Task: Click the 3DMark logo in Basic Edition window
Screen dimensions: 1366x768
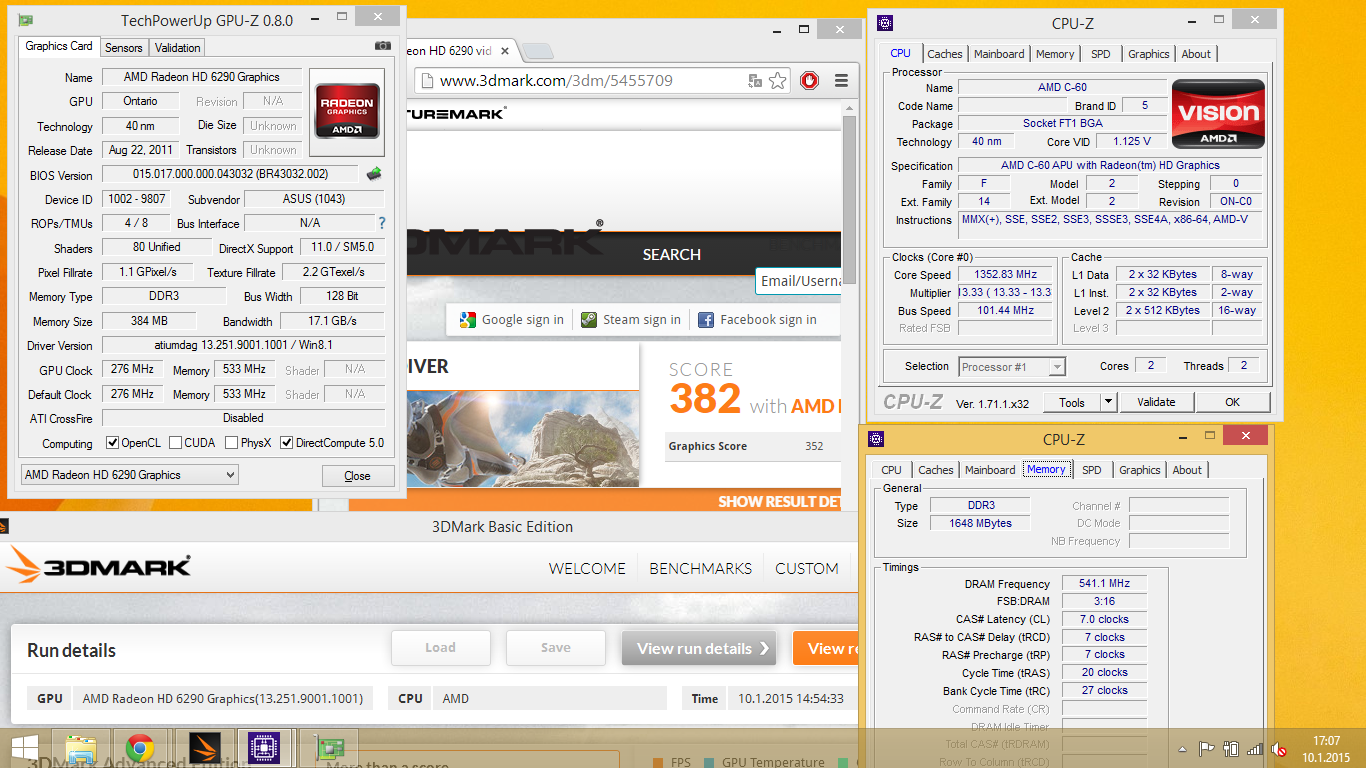Action: pos(98,567)
